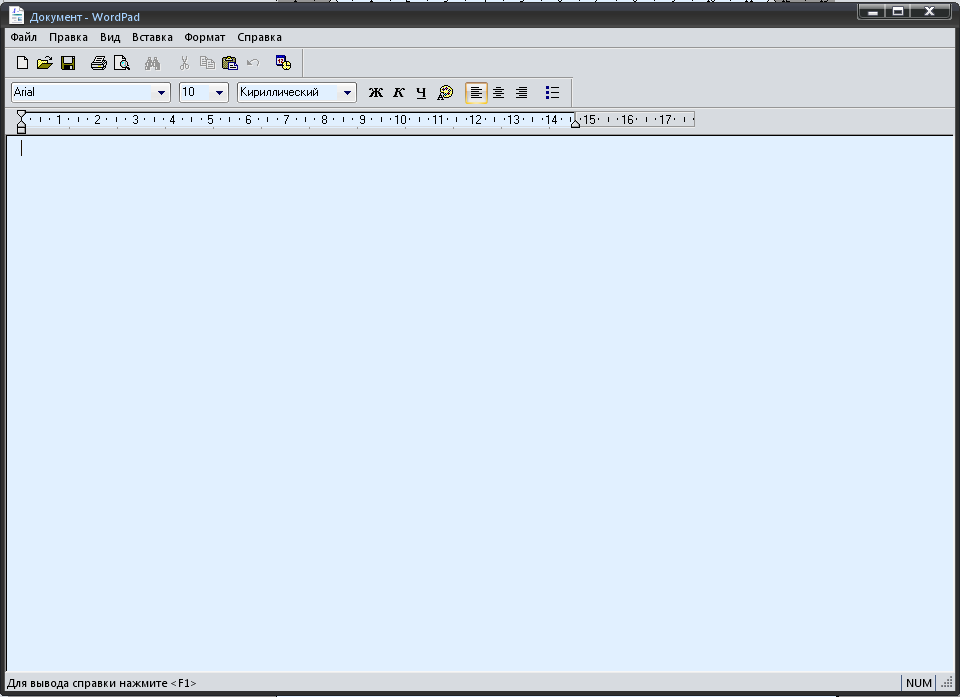
Task: Click the WordPad document icon in title bar
Action: pos(17,16)
